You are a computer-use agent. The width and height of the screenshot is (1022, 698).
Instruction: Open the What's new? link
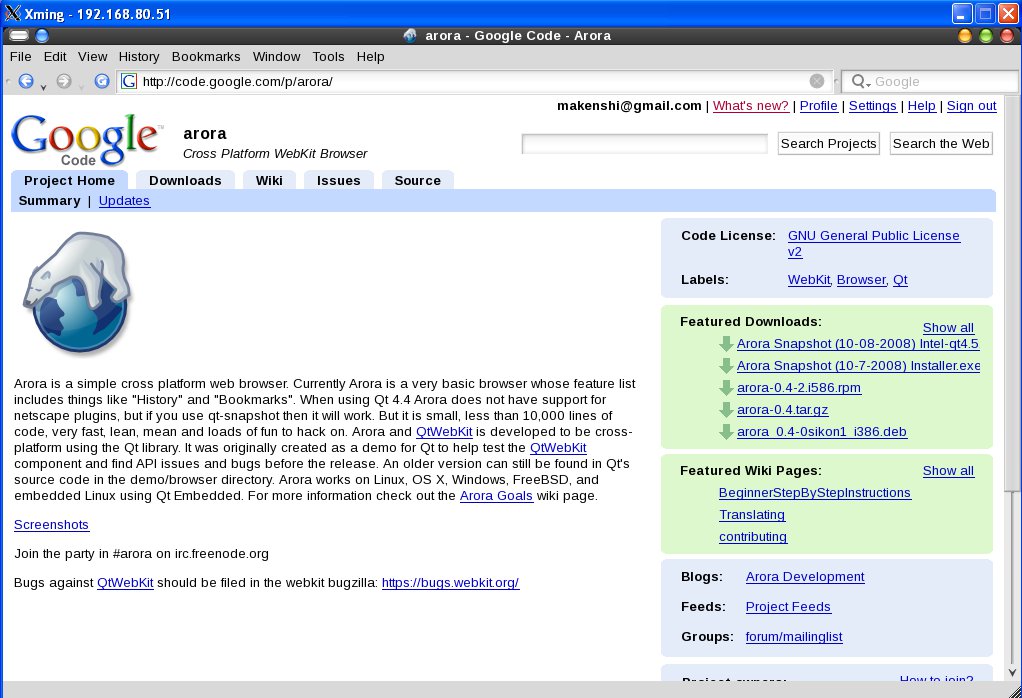click(x=750, y=106)
